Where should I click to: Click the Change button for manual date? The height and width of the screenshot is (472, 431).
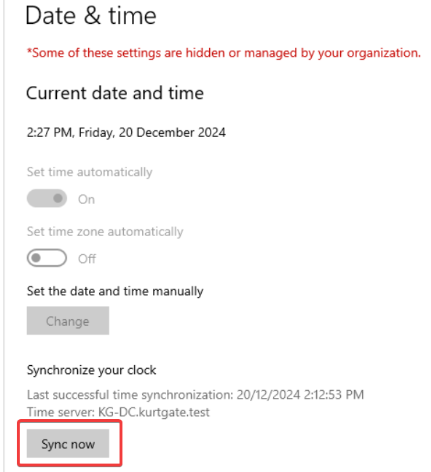[68, 321]
